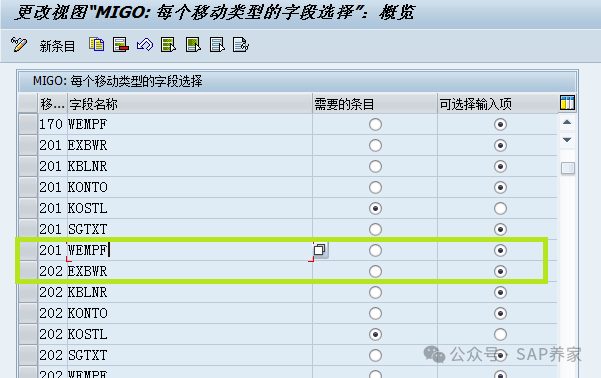Viewport: 601px width, 378px height.
Task: Select optional entry radio for 202 EXBWR
Action: coord(500,271)
